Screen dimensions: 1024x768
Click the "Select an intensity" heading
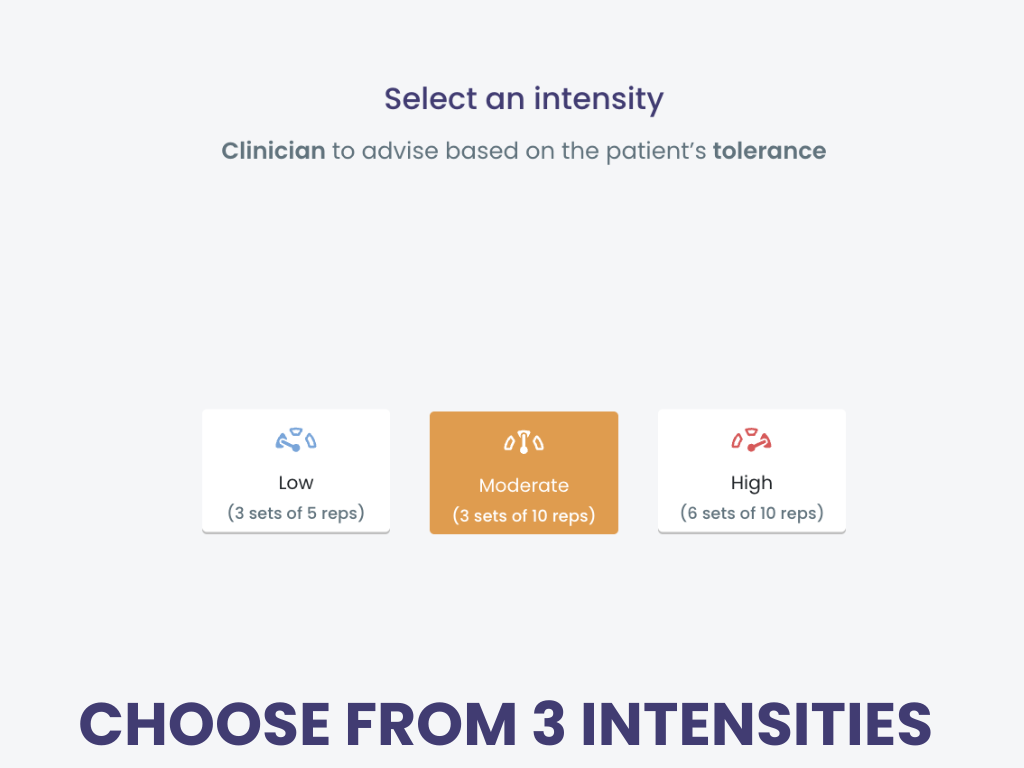coord(523,99)
